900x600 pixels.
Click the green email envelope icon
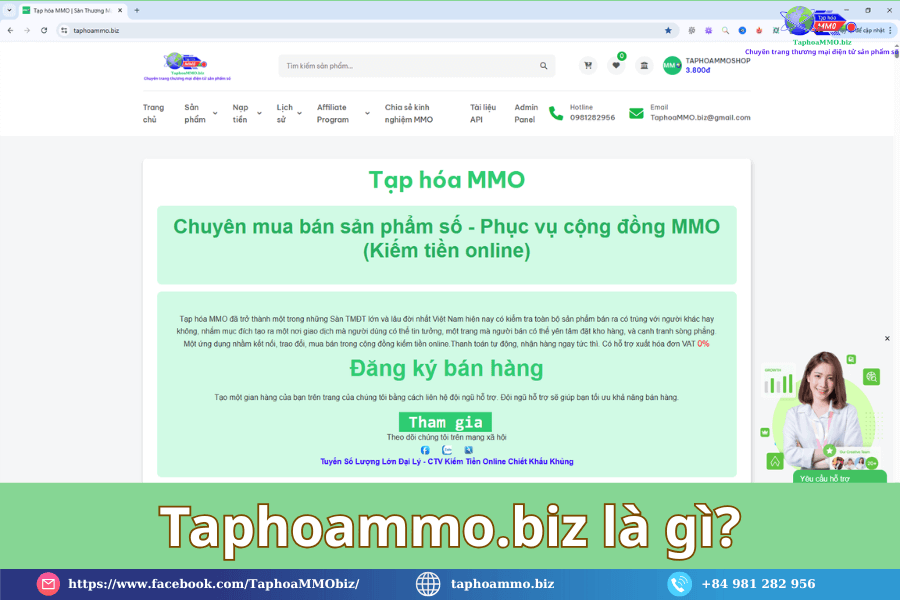[636, 113]
